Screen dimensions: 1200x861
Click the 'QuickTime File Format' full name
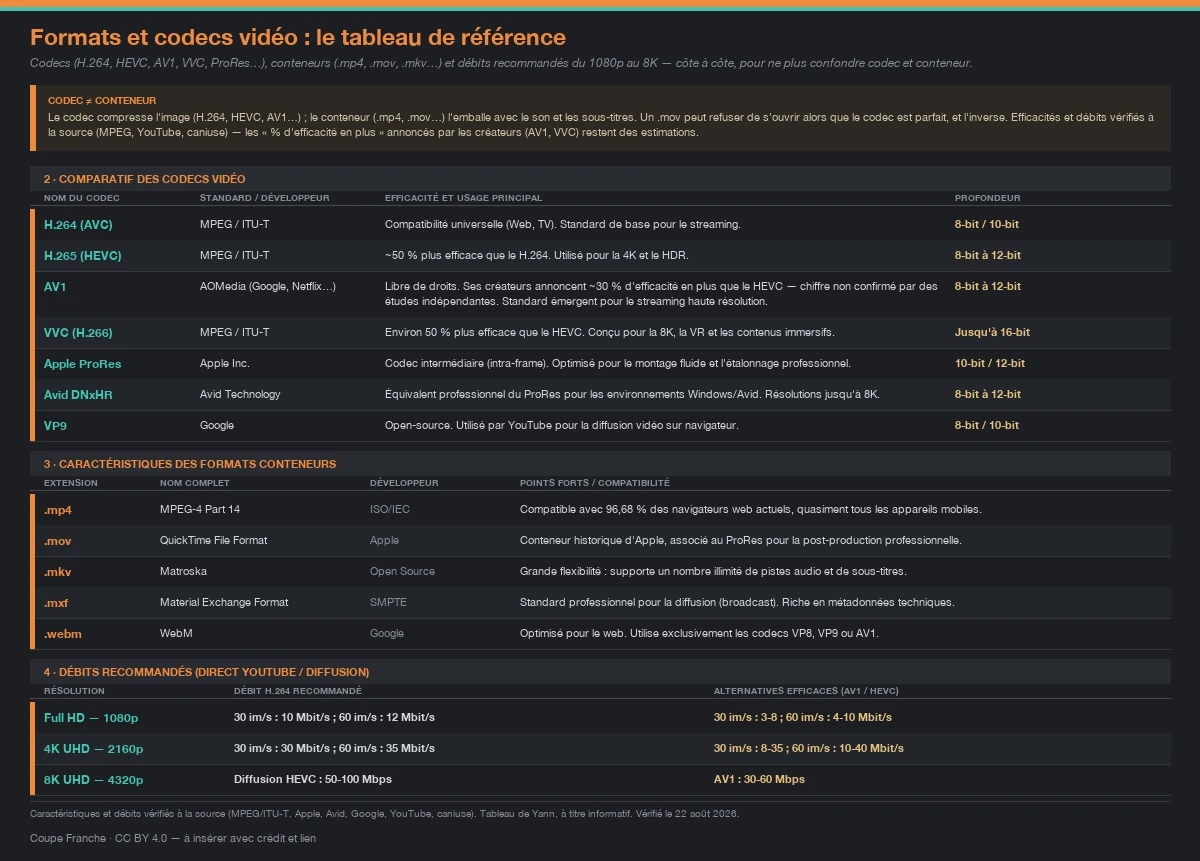coord(214,541)
